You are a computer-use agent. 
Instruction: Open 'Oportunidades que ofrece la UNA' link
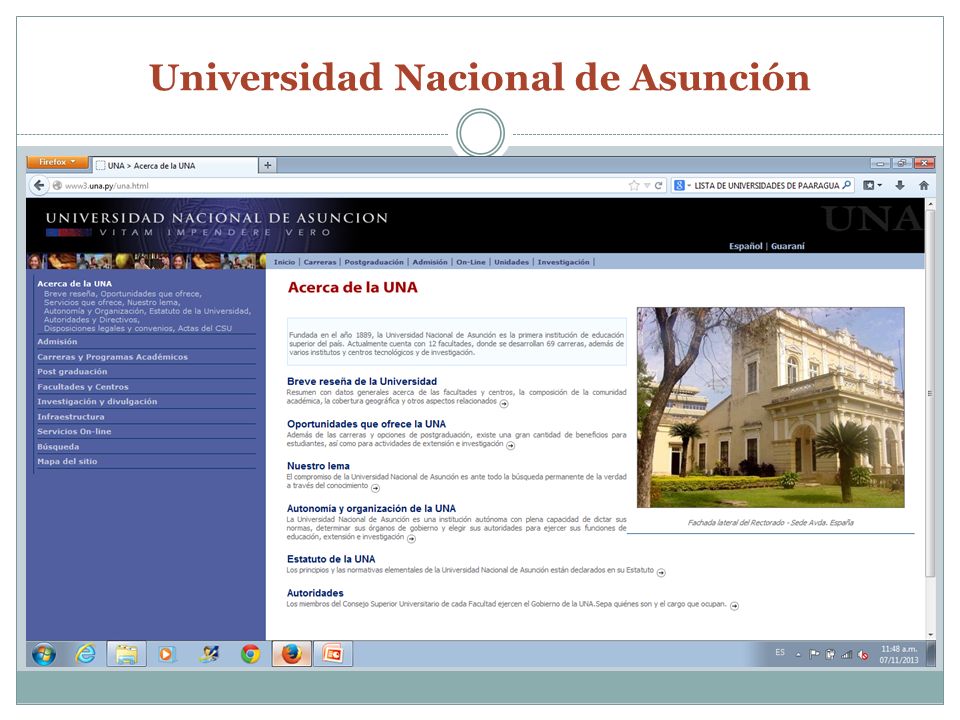tap(366, 424)
